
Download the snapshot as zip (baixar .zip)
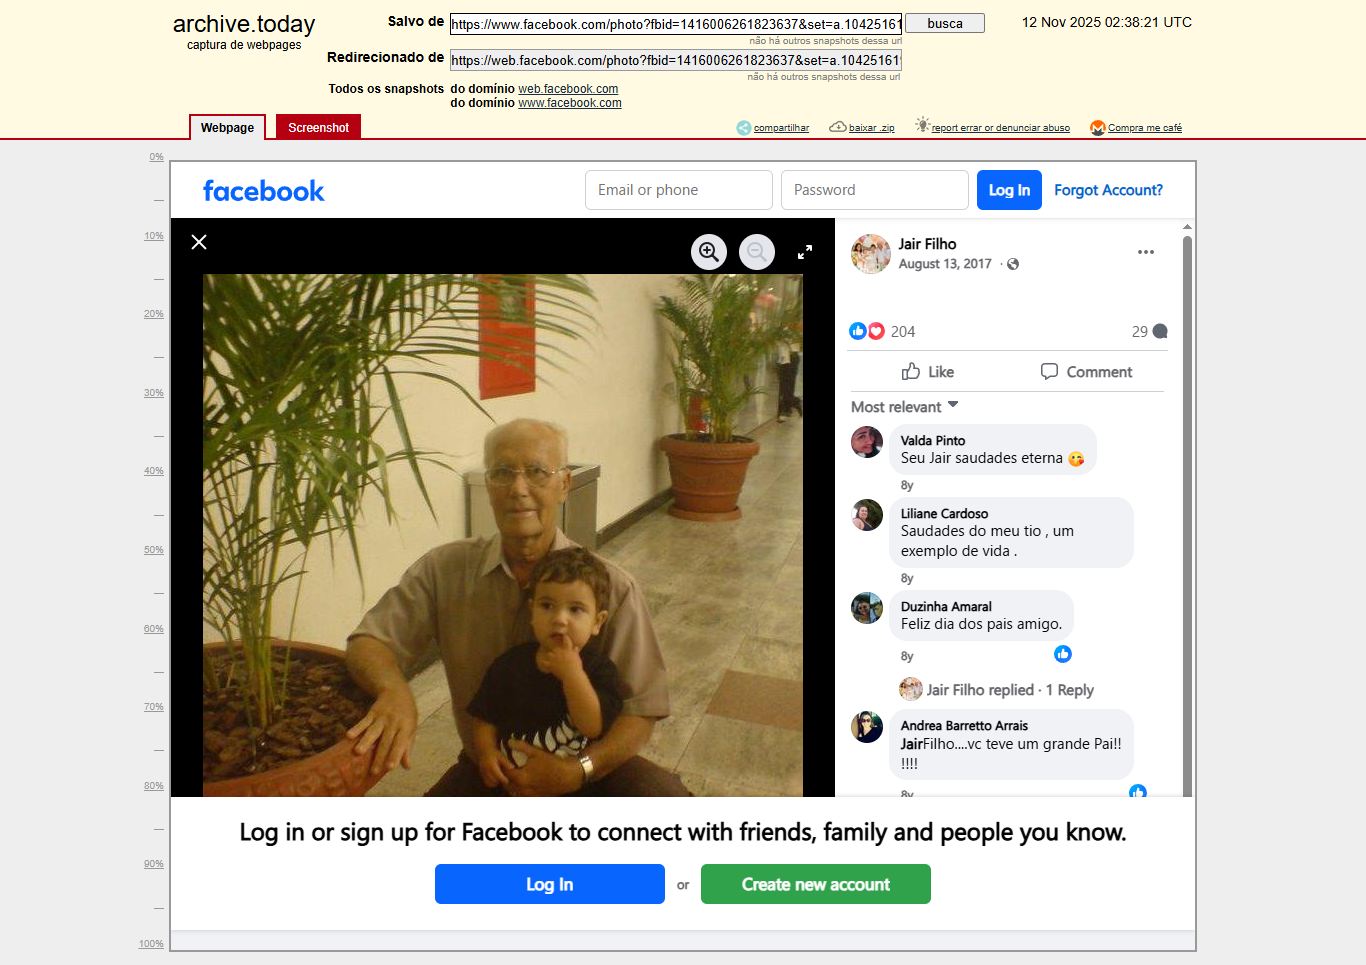[838, 128]
